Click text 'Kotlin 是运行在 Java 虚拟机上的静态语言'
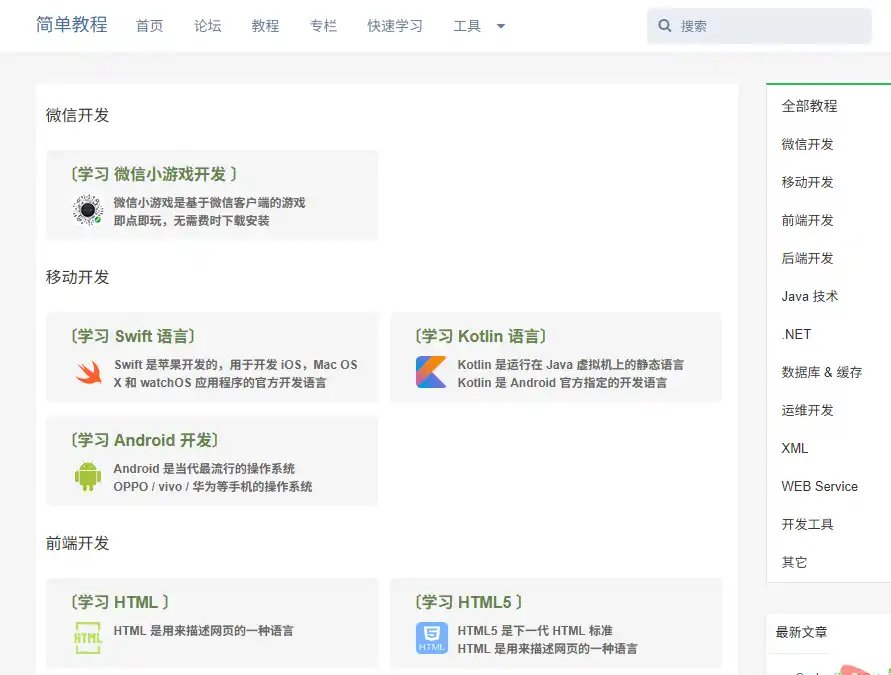The width and height of the screenshot is (891, 675). point(571,365)
